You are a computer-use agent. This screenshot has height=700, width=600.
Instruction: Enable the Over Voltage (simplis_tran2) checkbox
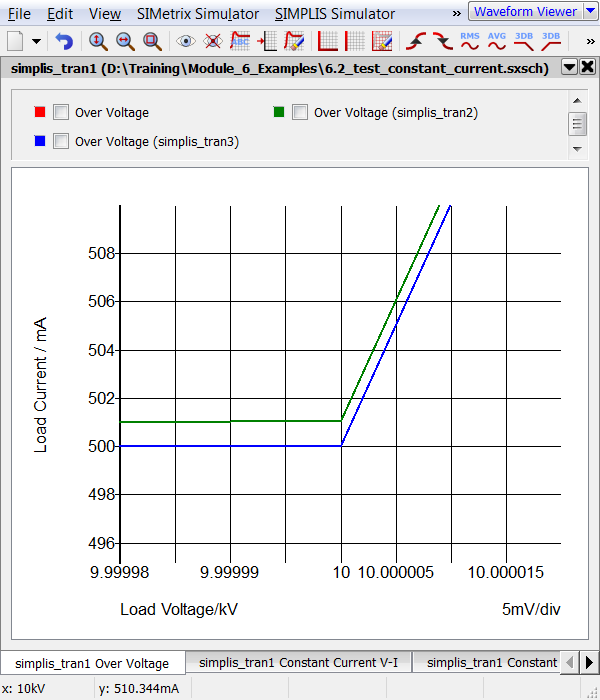(299, 113)
